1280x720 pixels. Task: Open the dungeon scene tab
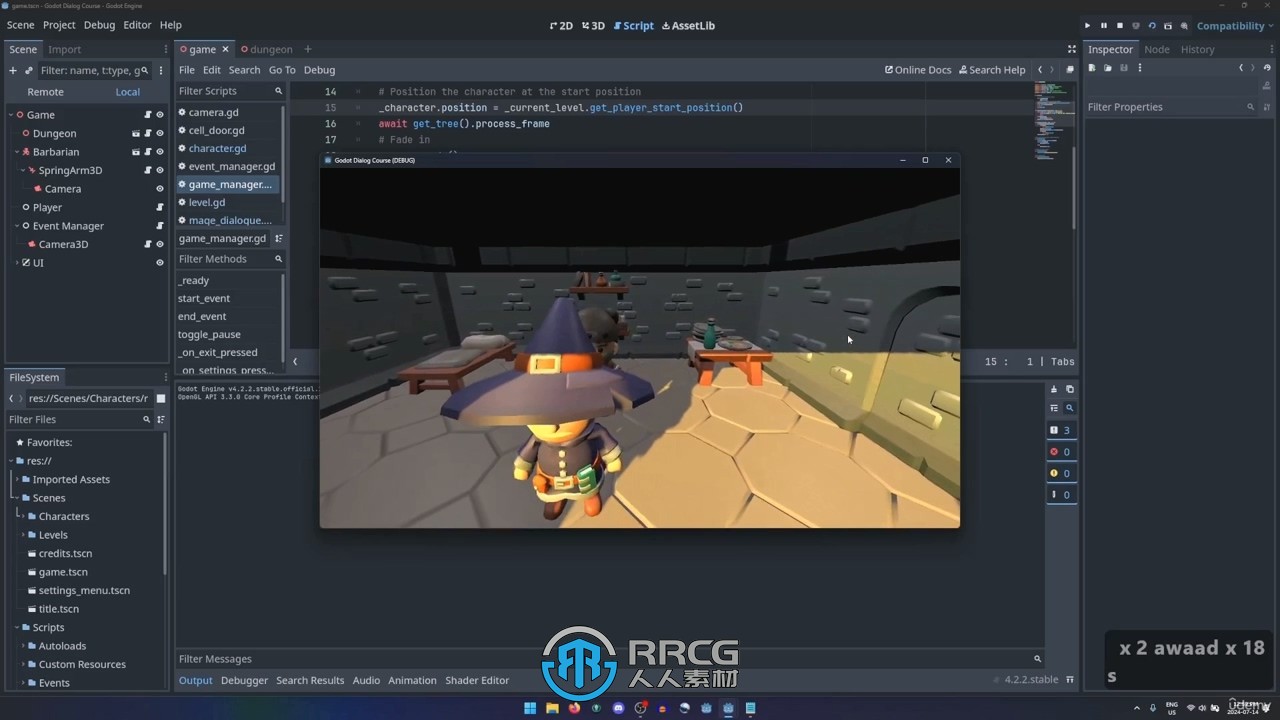[266, 49]
